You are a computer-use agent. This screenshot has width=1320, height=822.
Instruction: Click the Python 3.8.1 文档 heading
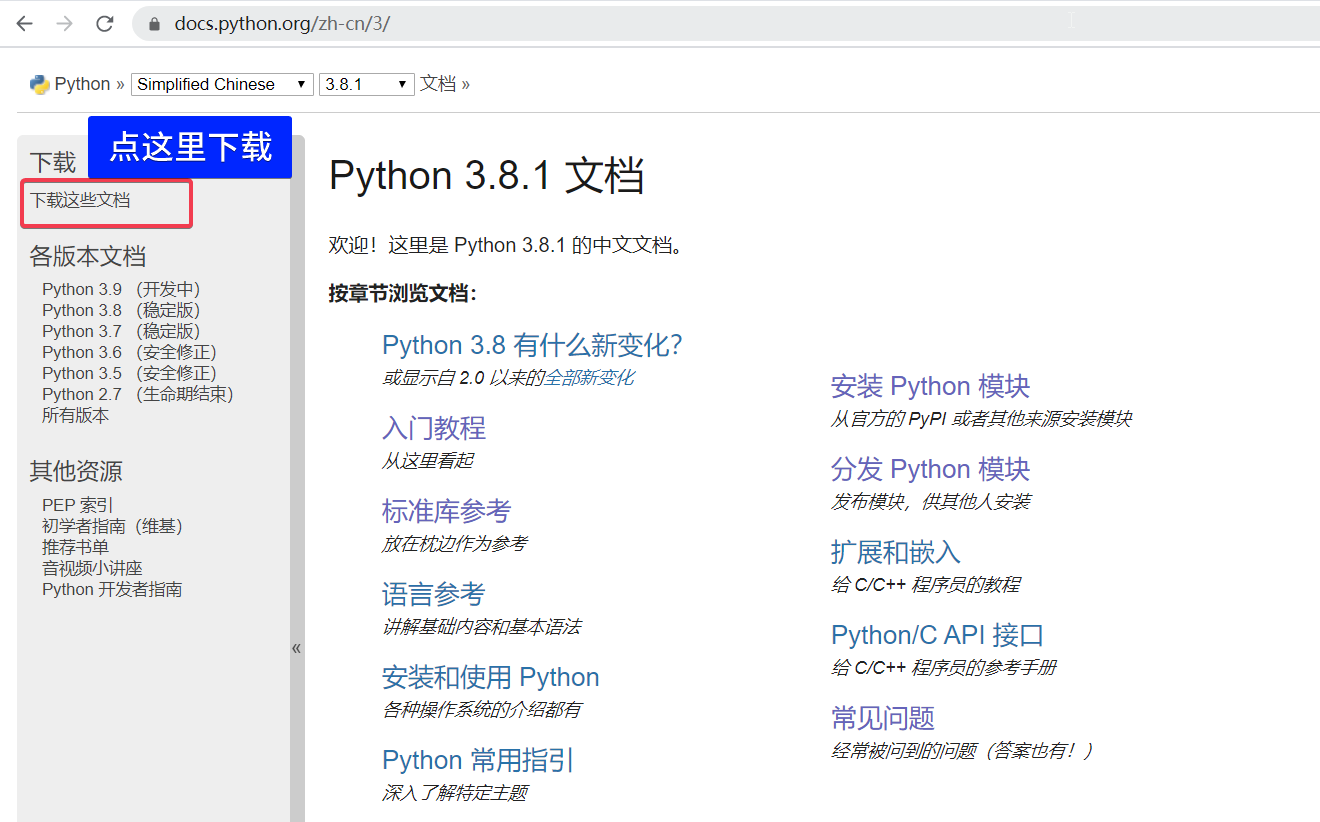pos(486,176)
